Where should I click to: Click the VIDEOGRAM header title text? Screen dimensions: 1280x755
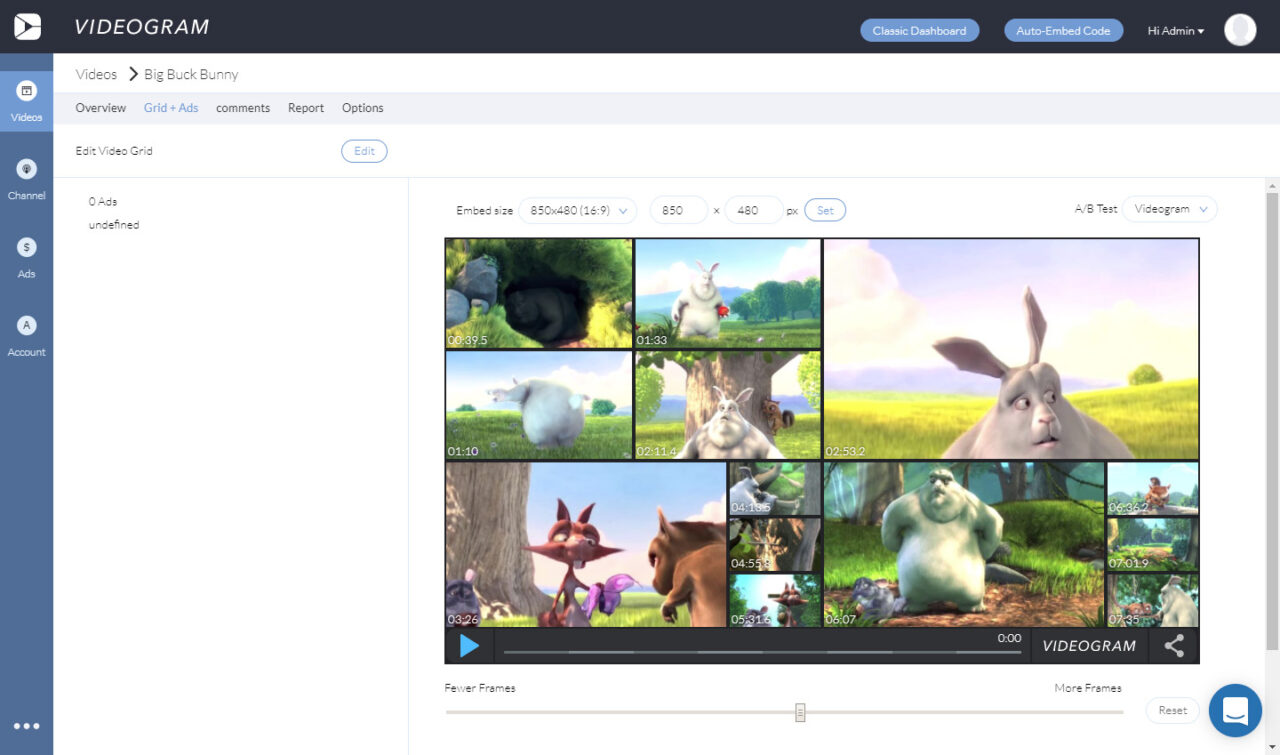pos(142,27)
